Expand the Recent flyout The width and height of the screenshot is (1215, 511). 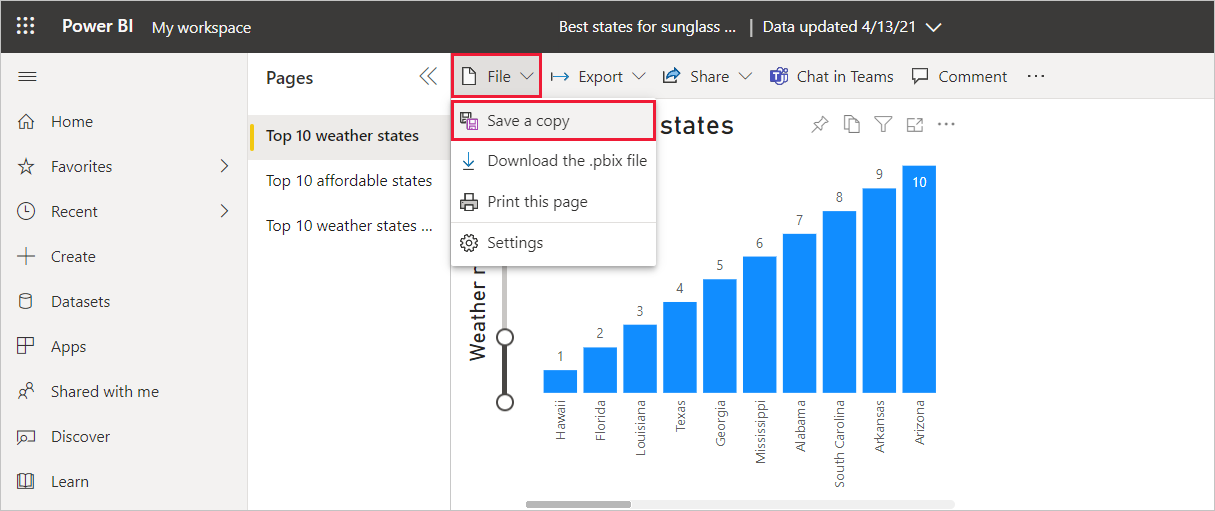point(224,211)
